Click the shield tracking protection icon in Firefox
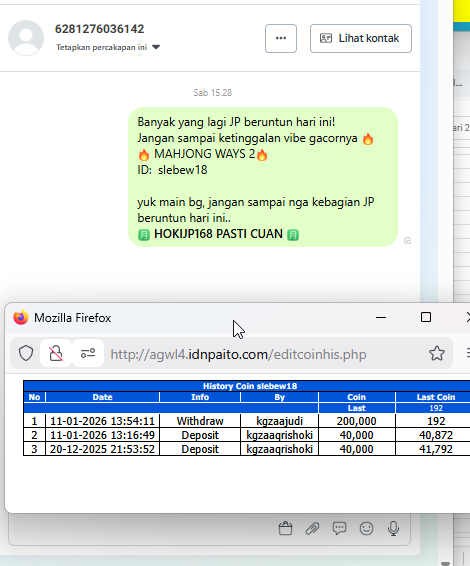 pos(26,353)
